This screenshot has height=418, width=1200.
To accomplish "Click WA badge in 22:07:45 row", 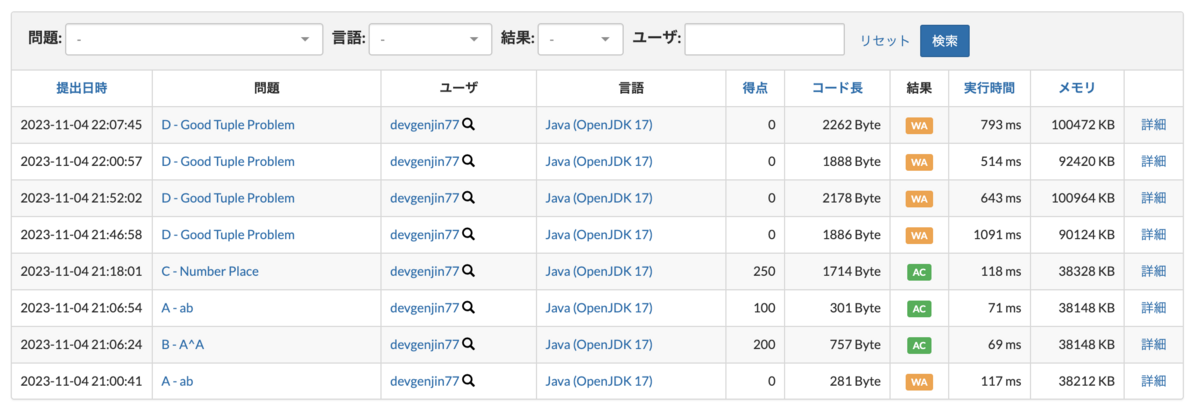I will click(919, 126).
